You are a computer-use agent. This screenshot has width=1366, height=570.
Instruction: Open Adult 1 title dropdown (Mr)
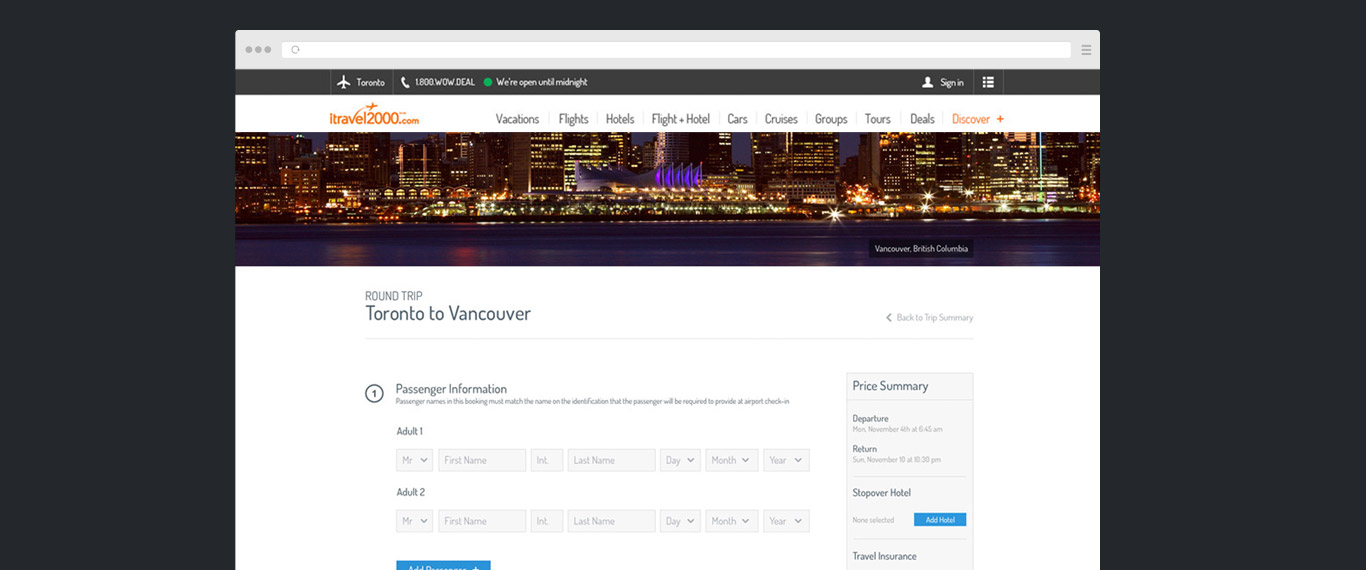click(414, 460)
